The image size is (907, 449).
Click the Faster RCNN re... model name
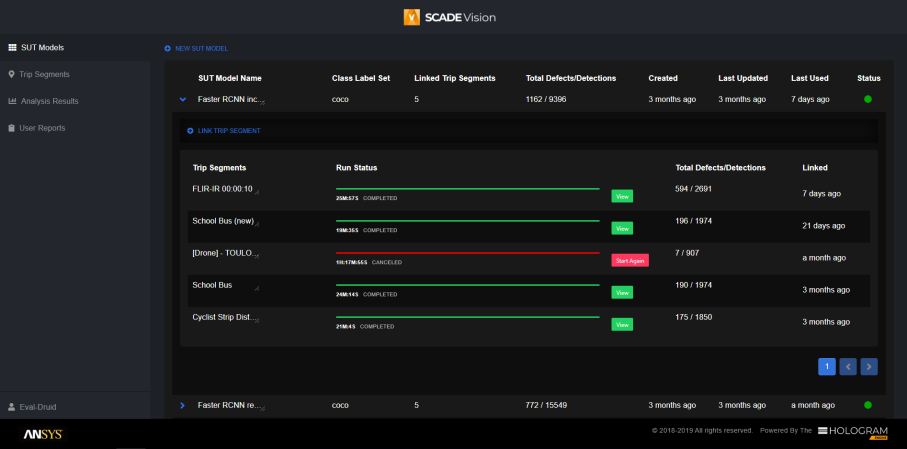coord(228,406)
